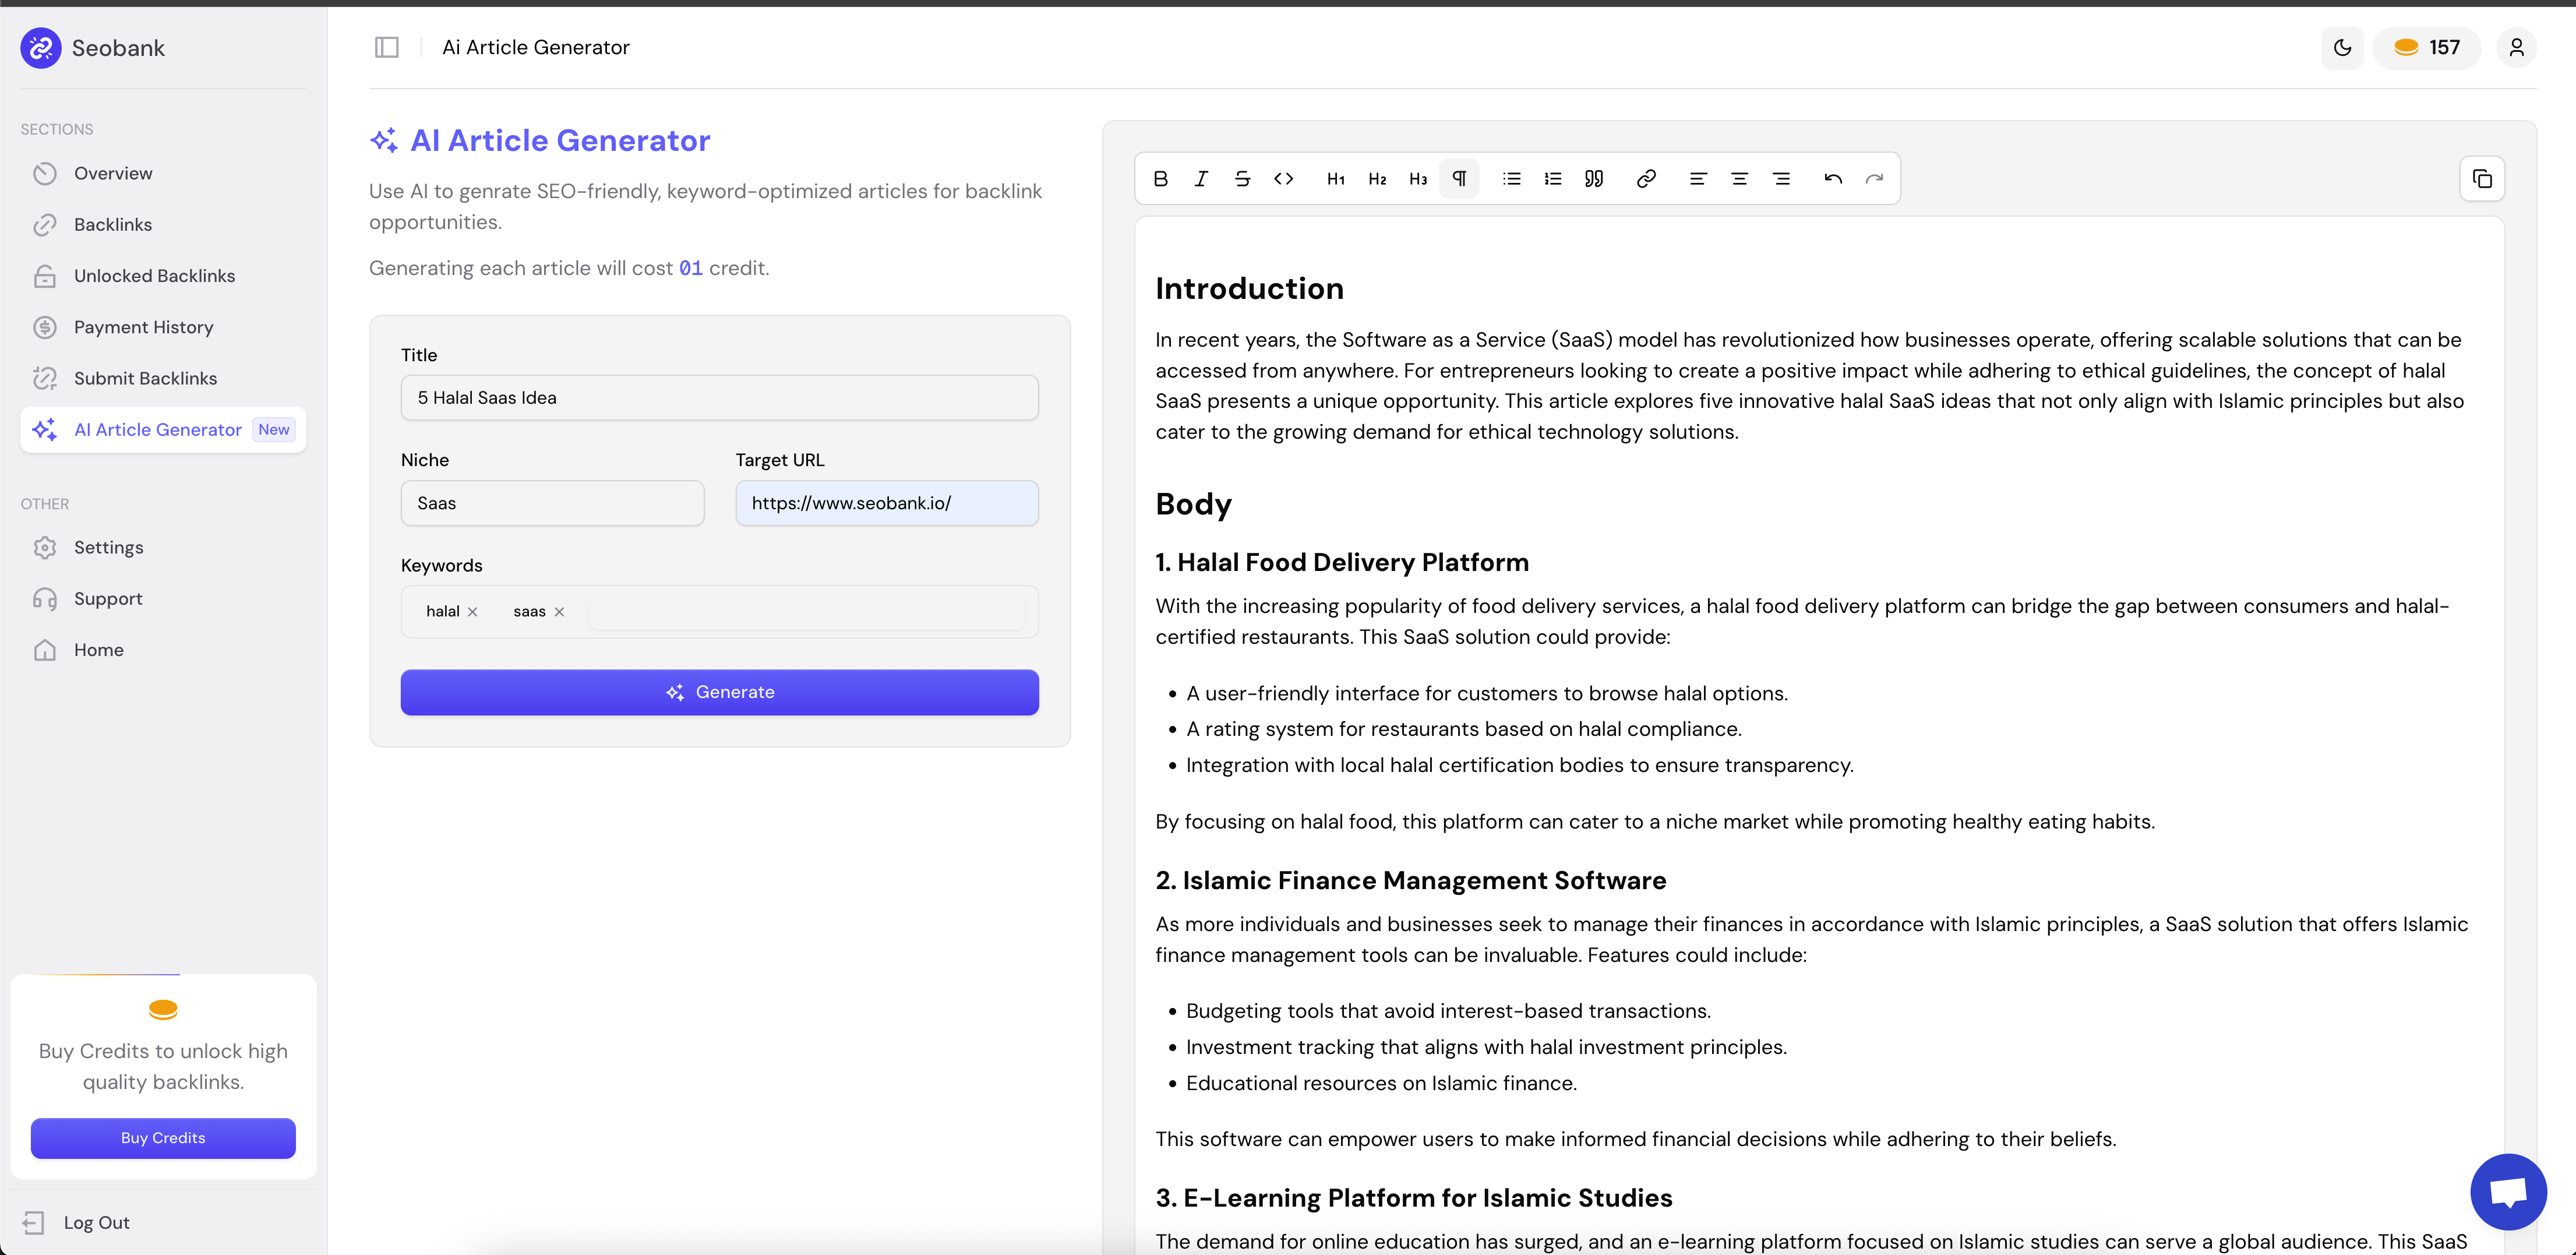Click Buy Credits button

coord(163,1138)
